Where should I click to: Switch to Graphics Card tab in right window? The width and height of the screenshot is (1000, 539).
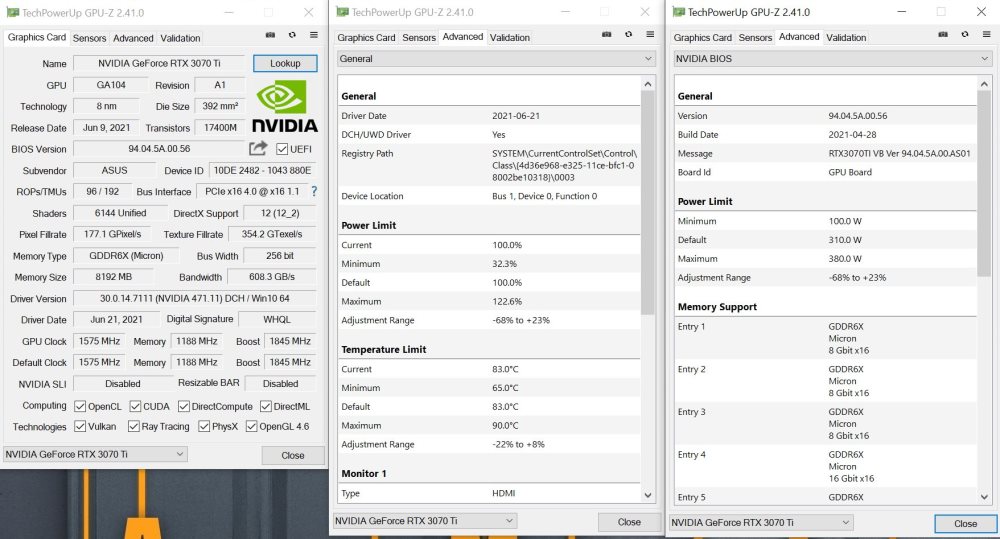[703, 38]
